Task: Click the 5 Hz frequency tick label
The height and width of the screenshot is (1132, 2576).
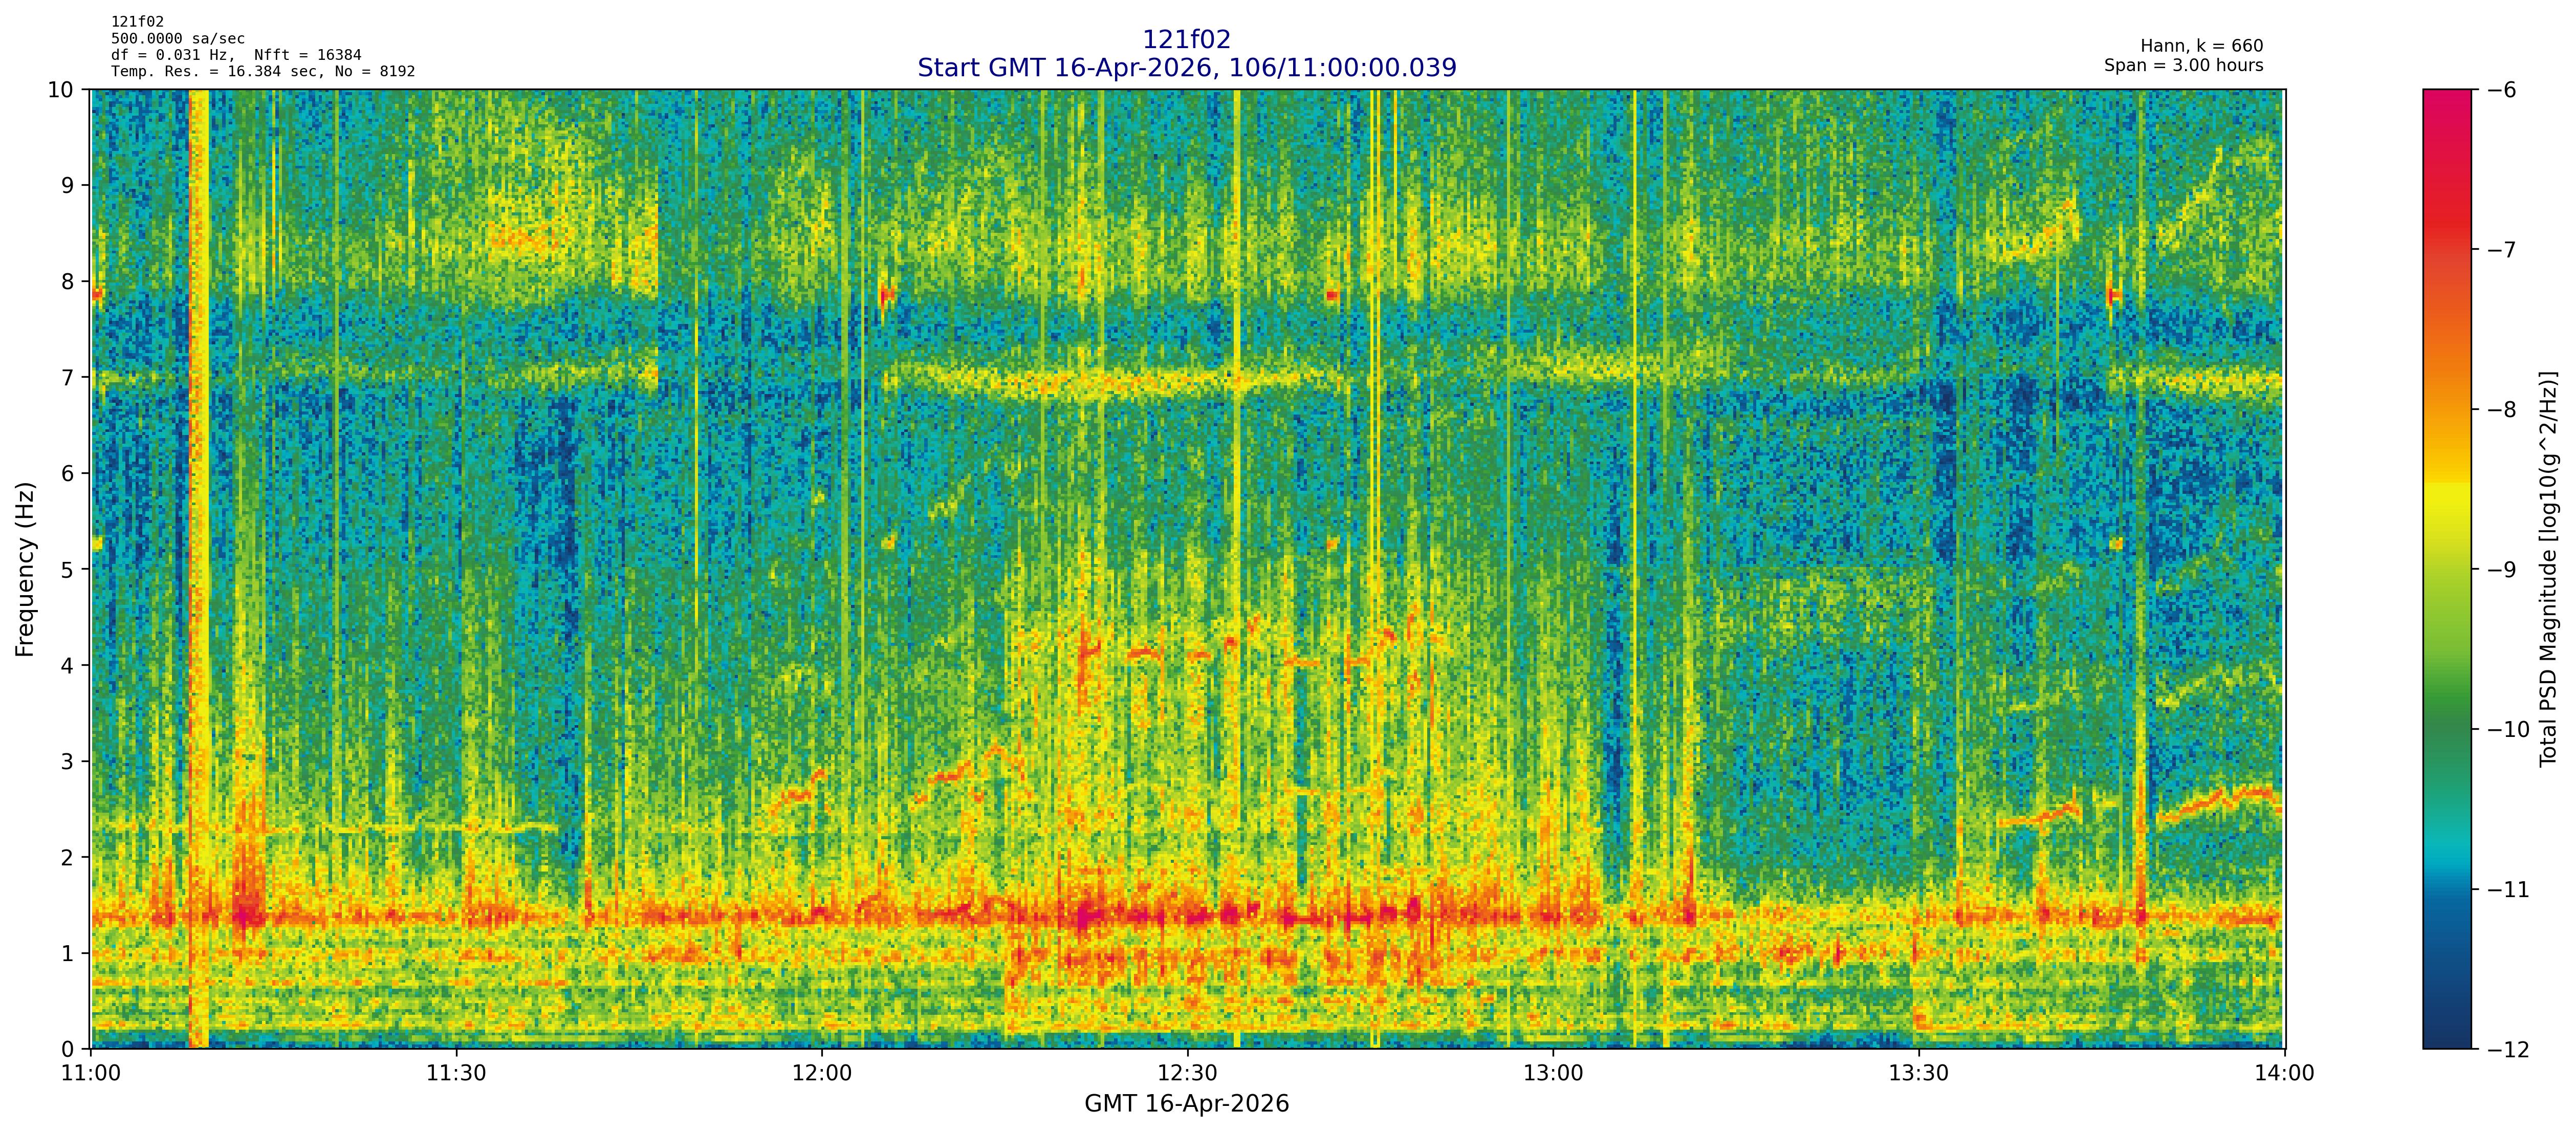Action: pos(67,570)
